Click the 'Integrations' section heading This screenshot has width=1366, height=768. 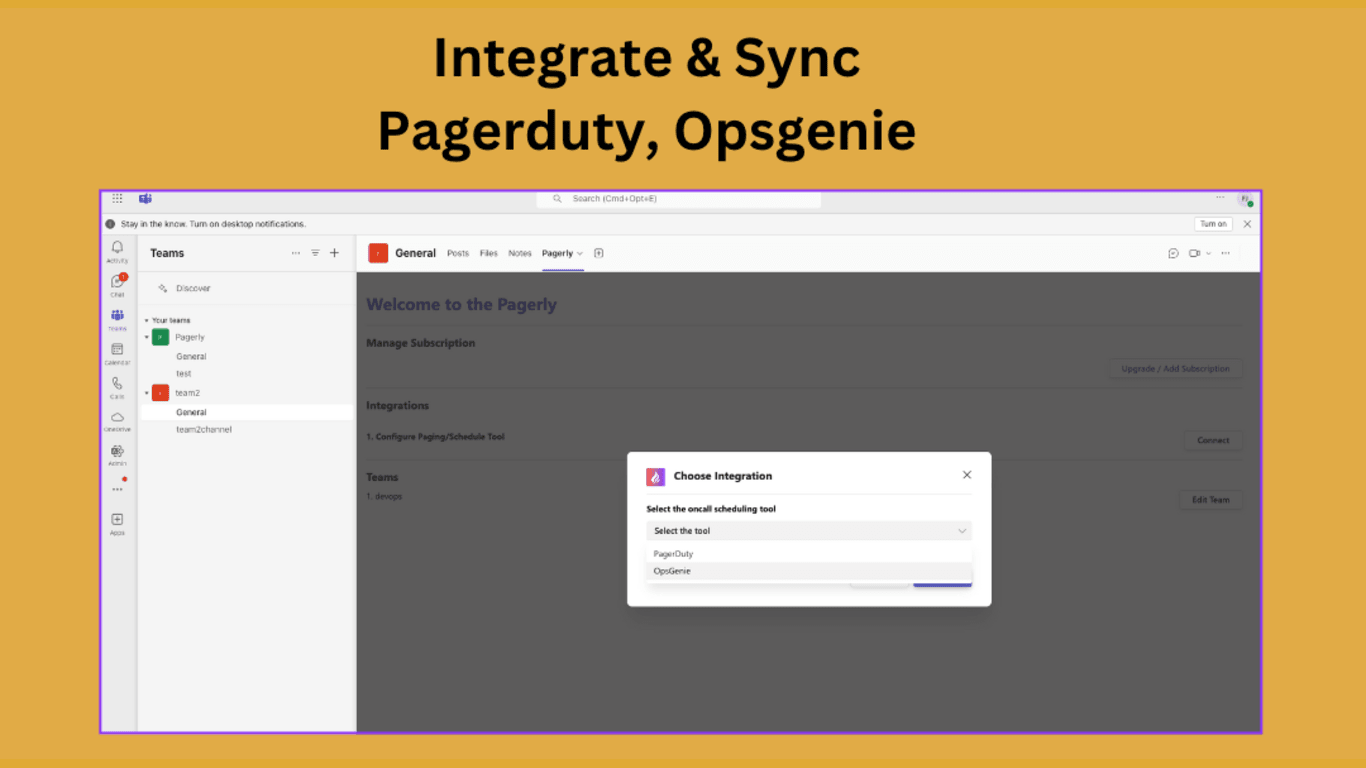pyautogui.click(x=398, y=406)
